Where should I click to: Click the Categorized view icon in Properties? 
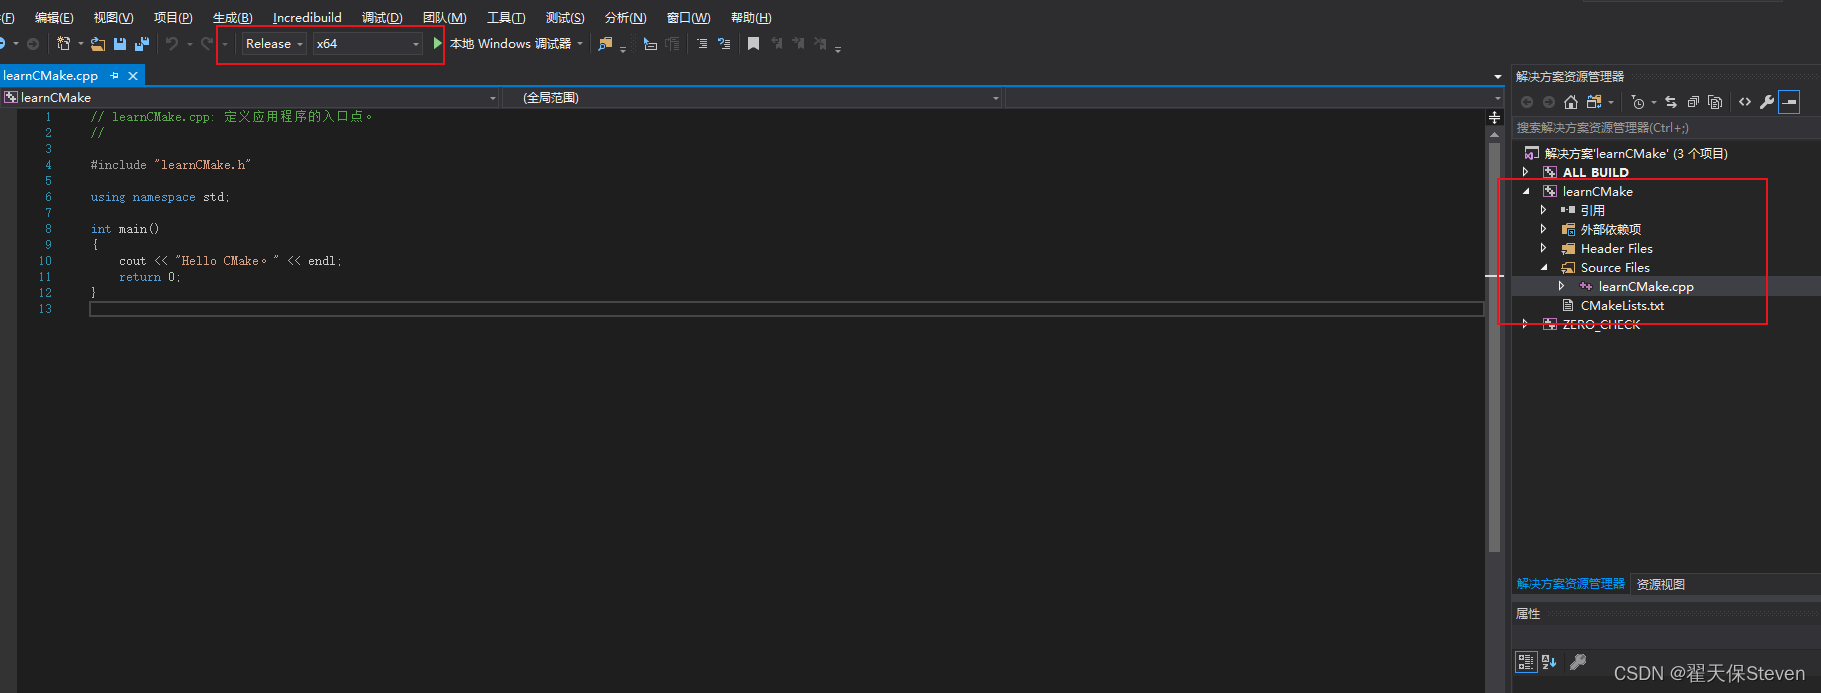(1526, 662)
